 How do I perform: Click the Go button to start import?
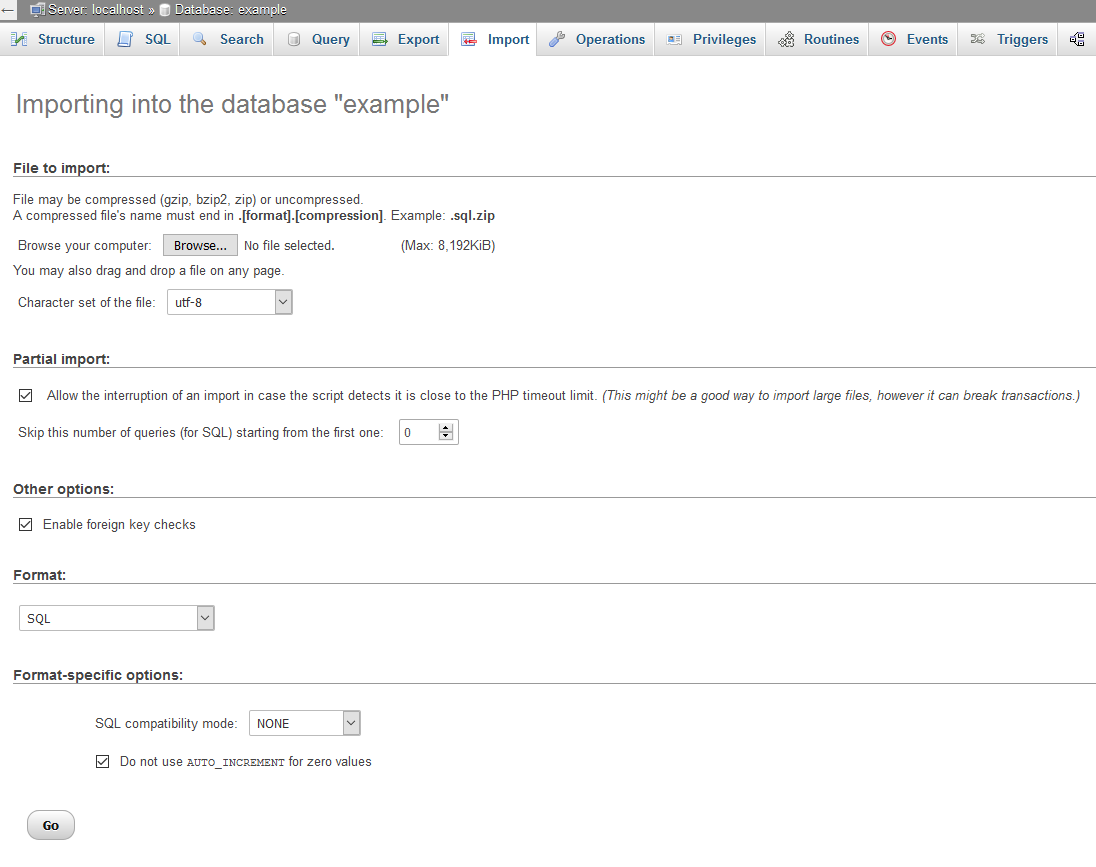pyautogui.click(x=50, y=825)
